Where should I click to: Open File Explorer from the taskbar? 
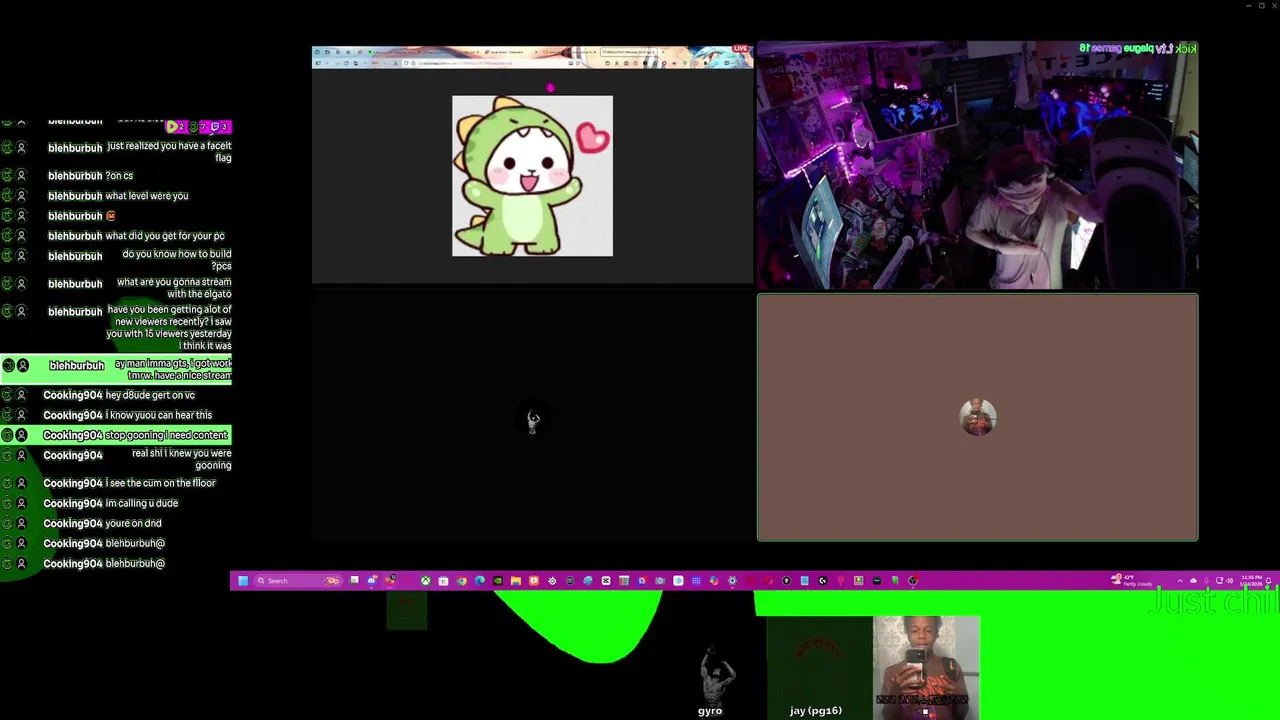[x=516, y=580]
